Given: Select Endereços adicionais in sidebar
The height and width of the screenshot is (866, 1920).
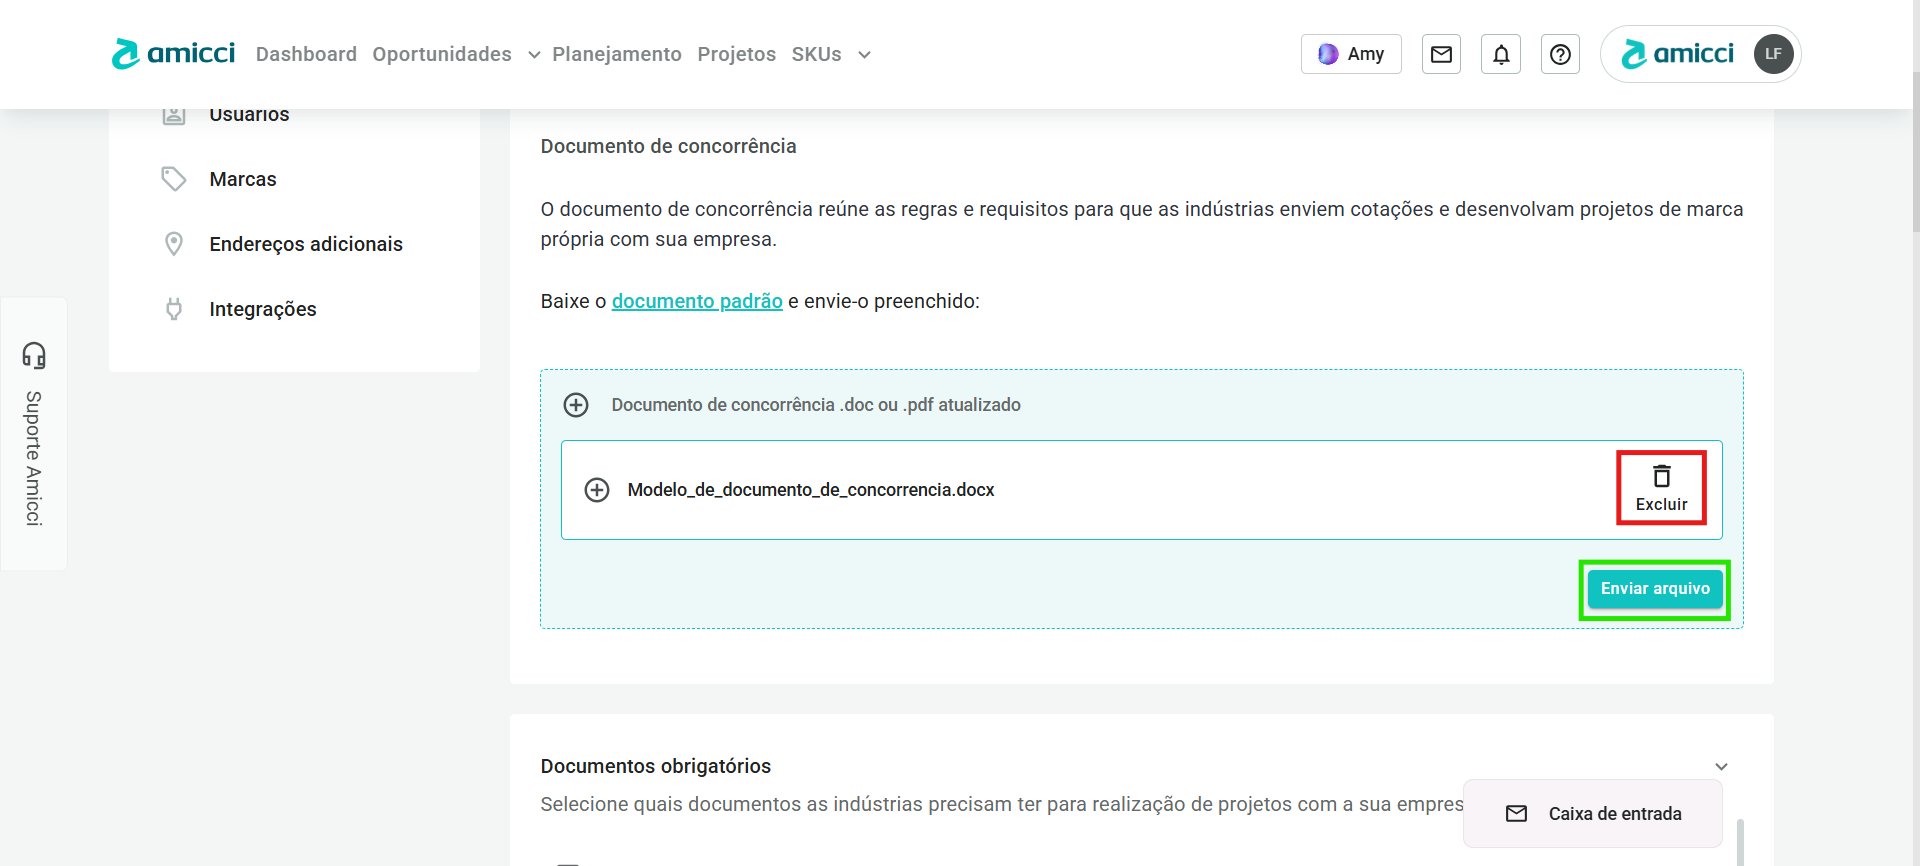Looking at the screenshot, I should (306, 244).
